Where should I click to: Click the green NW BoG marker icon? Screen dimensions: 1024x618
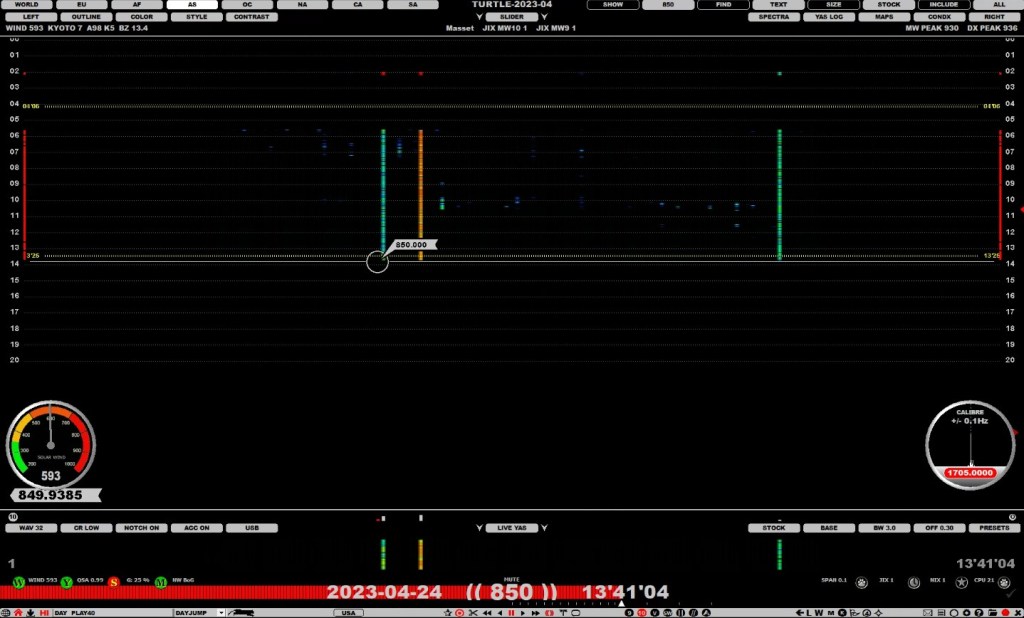tap(161, 581)
